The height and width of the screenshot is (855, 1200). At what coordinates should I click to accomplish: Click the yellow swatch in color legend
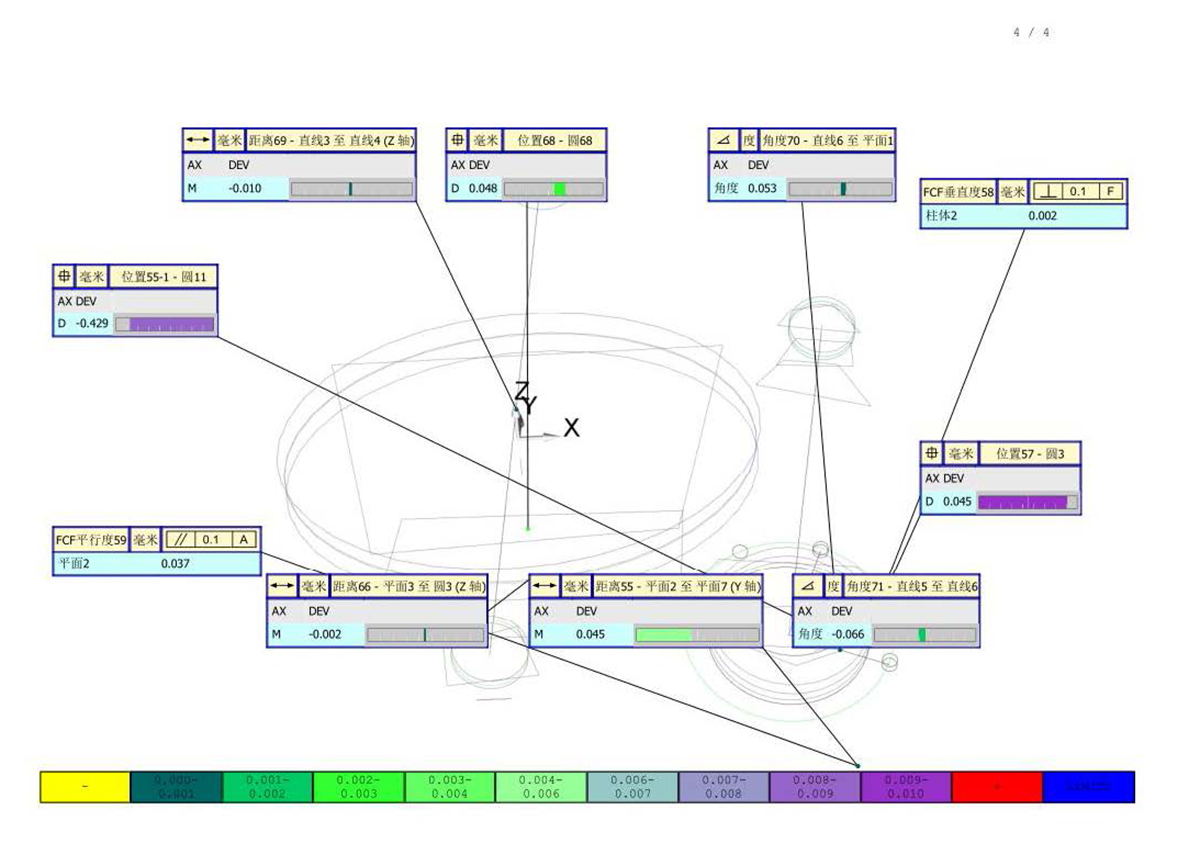[85, 787]
